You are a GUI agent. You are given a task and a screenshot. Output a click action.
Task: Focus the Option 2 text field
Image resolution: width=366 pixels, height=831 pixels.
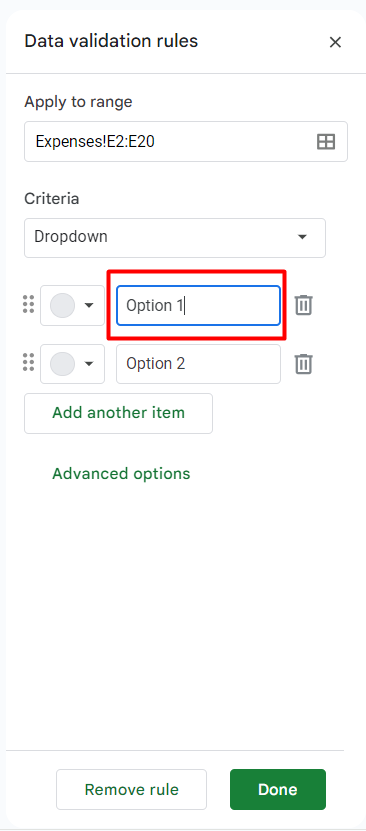[198, 364]
